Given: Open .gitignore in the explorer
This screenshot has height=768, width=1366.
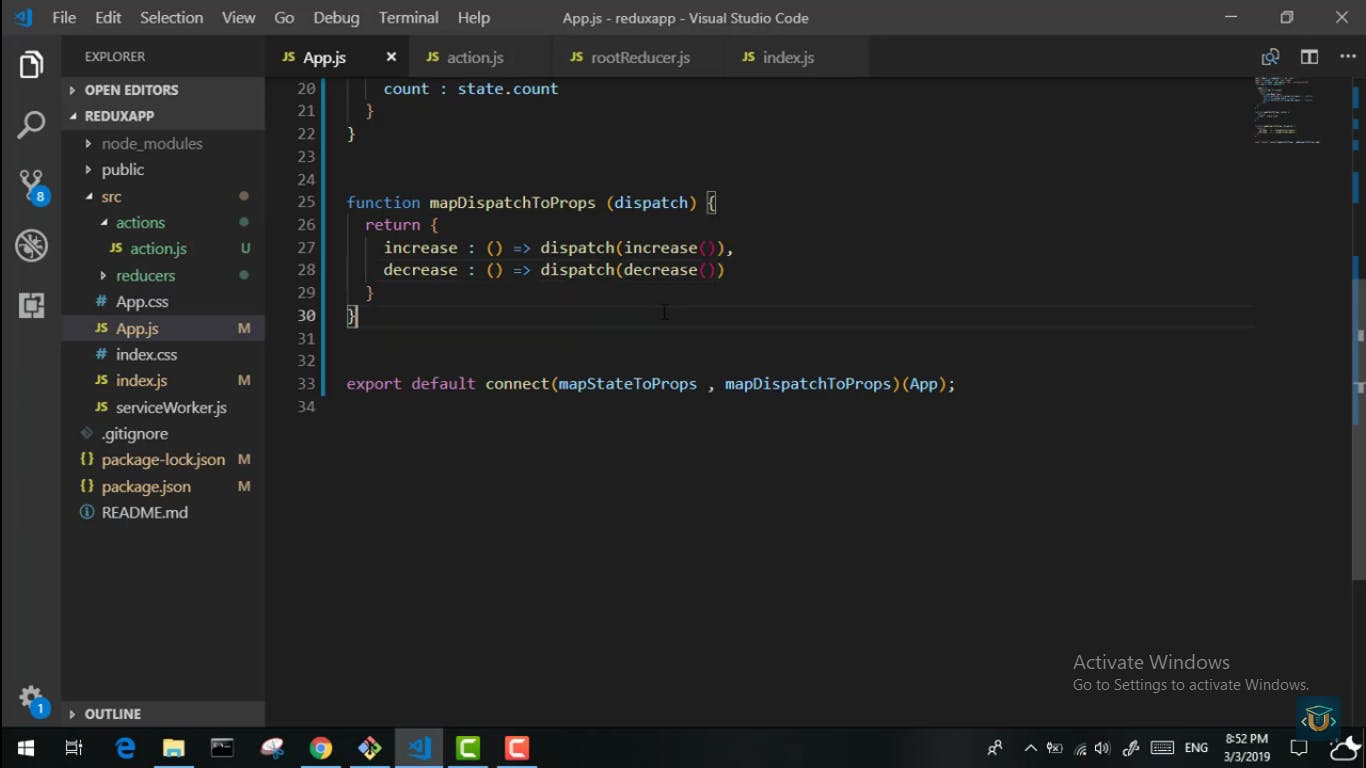Looking at the screenshot, I should click(x=134, y=434).
